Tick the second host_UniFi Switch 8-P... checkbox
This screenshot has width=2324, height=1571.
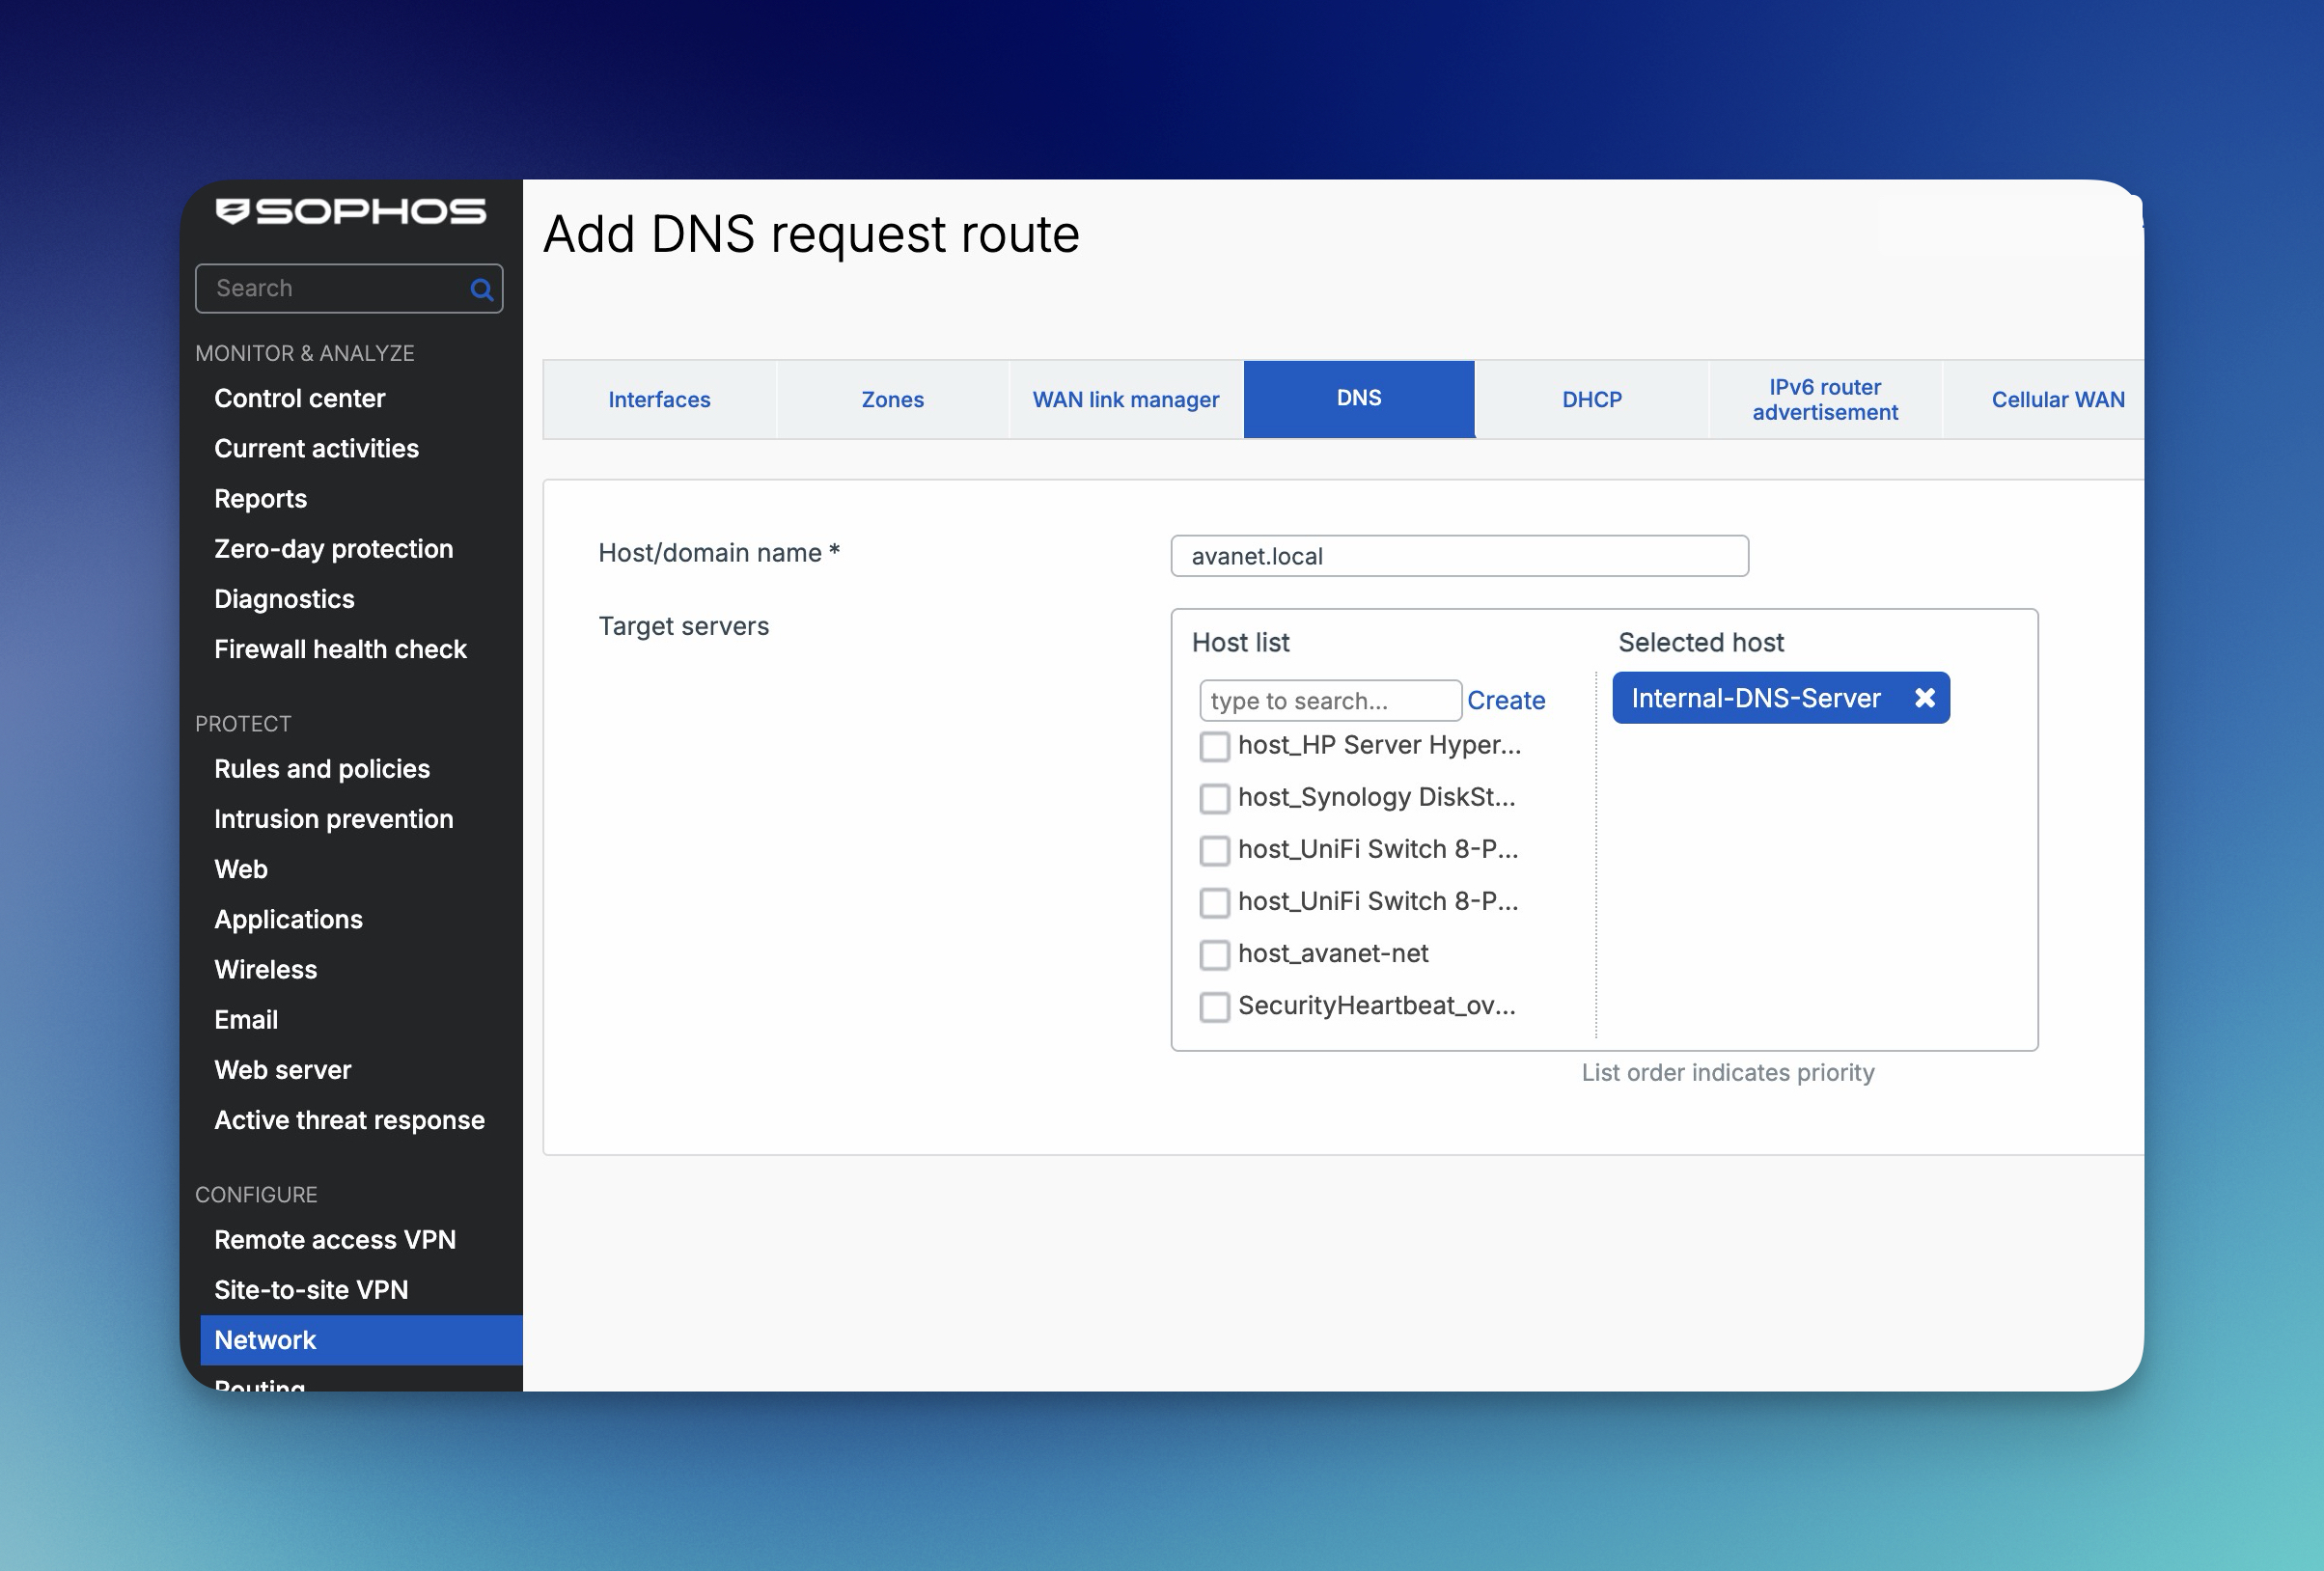pos(1214,902)
